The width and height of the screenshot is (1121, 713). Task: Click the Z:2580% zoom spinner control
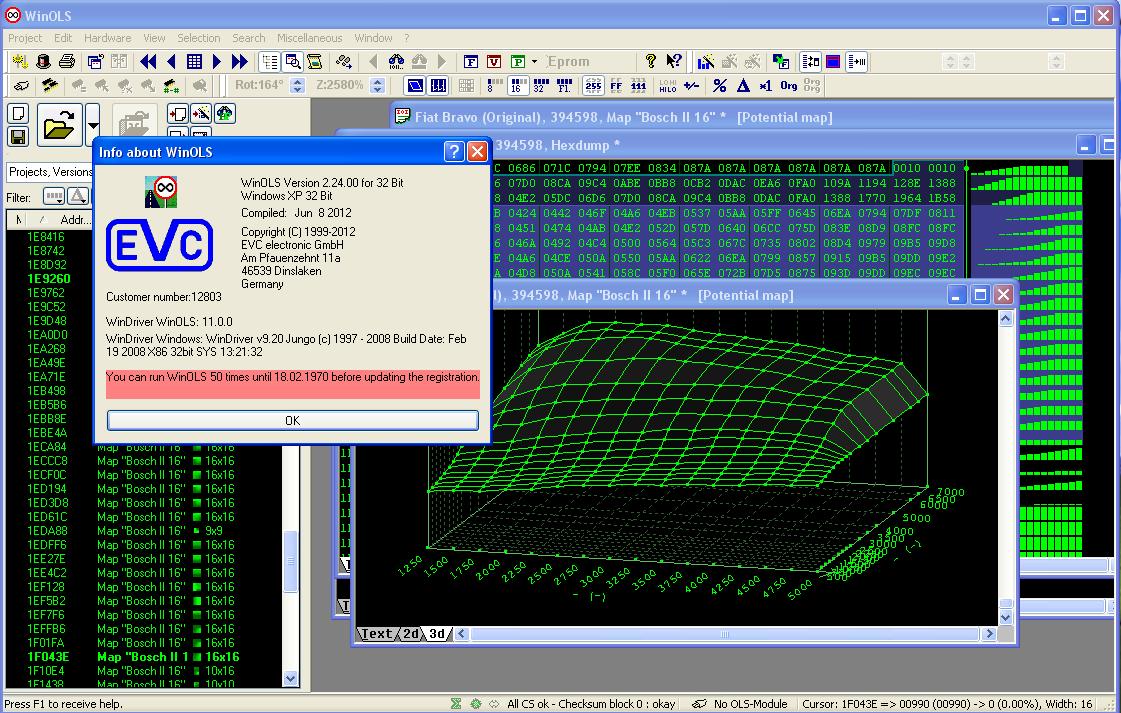coord(378,86)
